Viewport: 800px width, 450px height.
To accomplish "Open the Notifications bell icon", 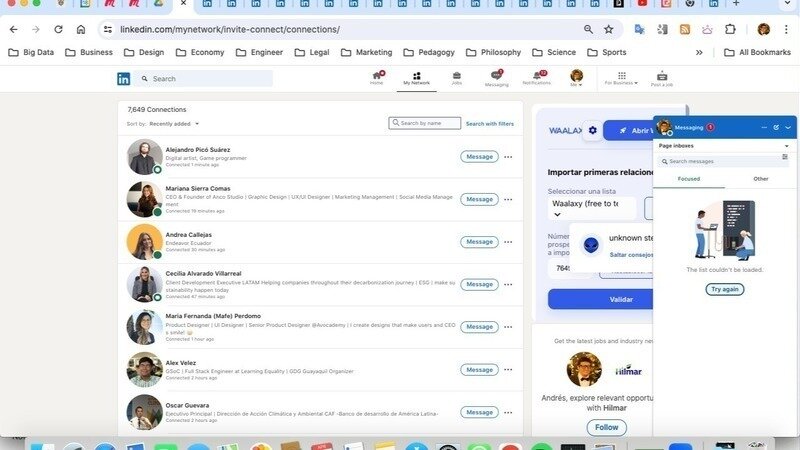I will tap(536, 76).
